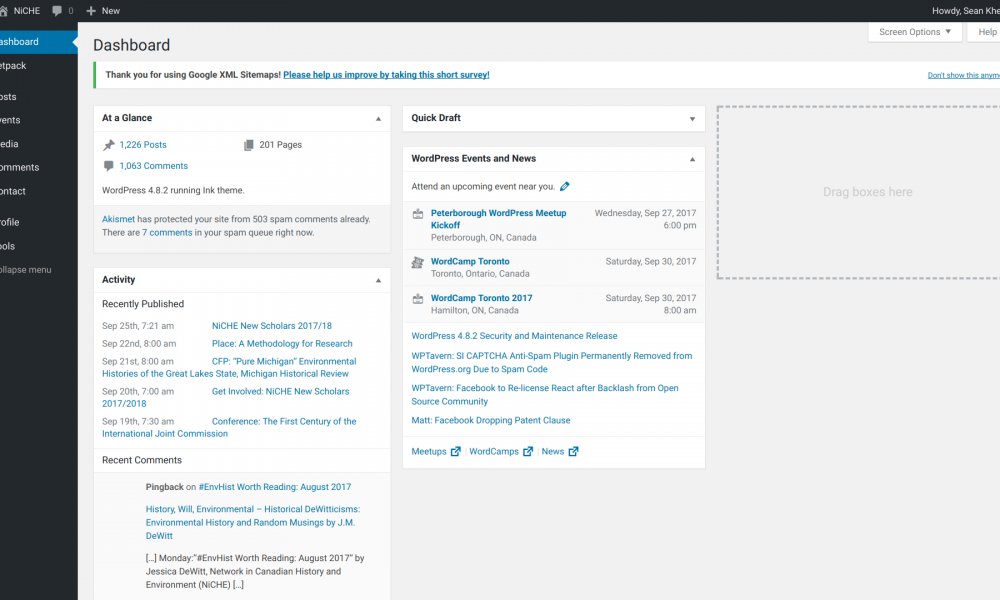This screenshot has width=1000, height=600.
Task: Collapse the At a Glance panel
Action: click(x=378, y=118)
